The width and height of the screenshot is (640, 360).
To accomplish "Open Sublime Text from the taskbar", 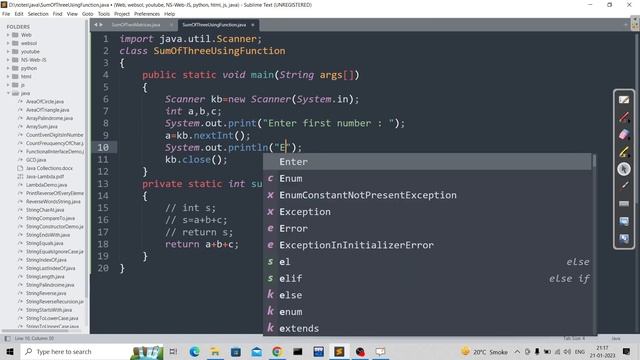I will 339,351.
